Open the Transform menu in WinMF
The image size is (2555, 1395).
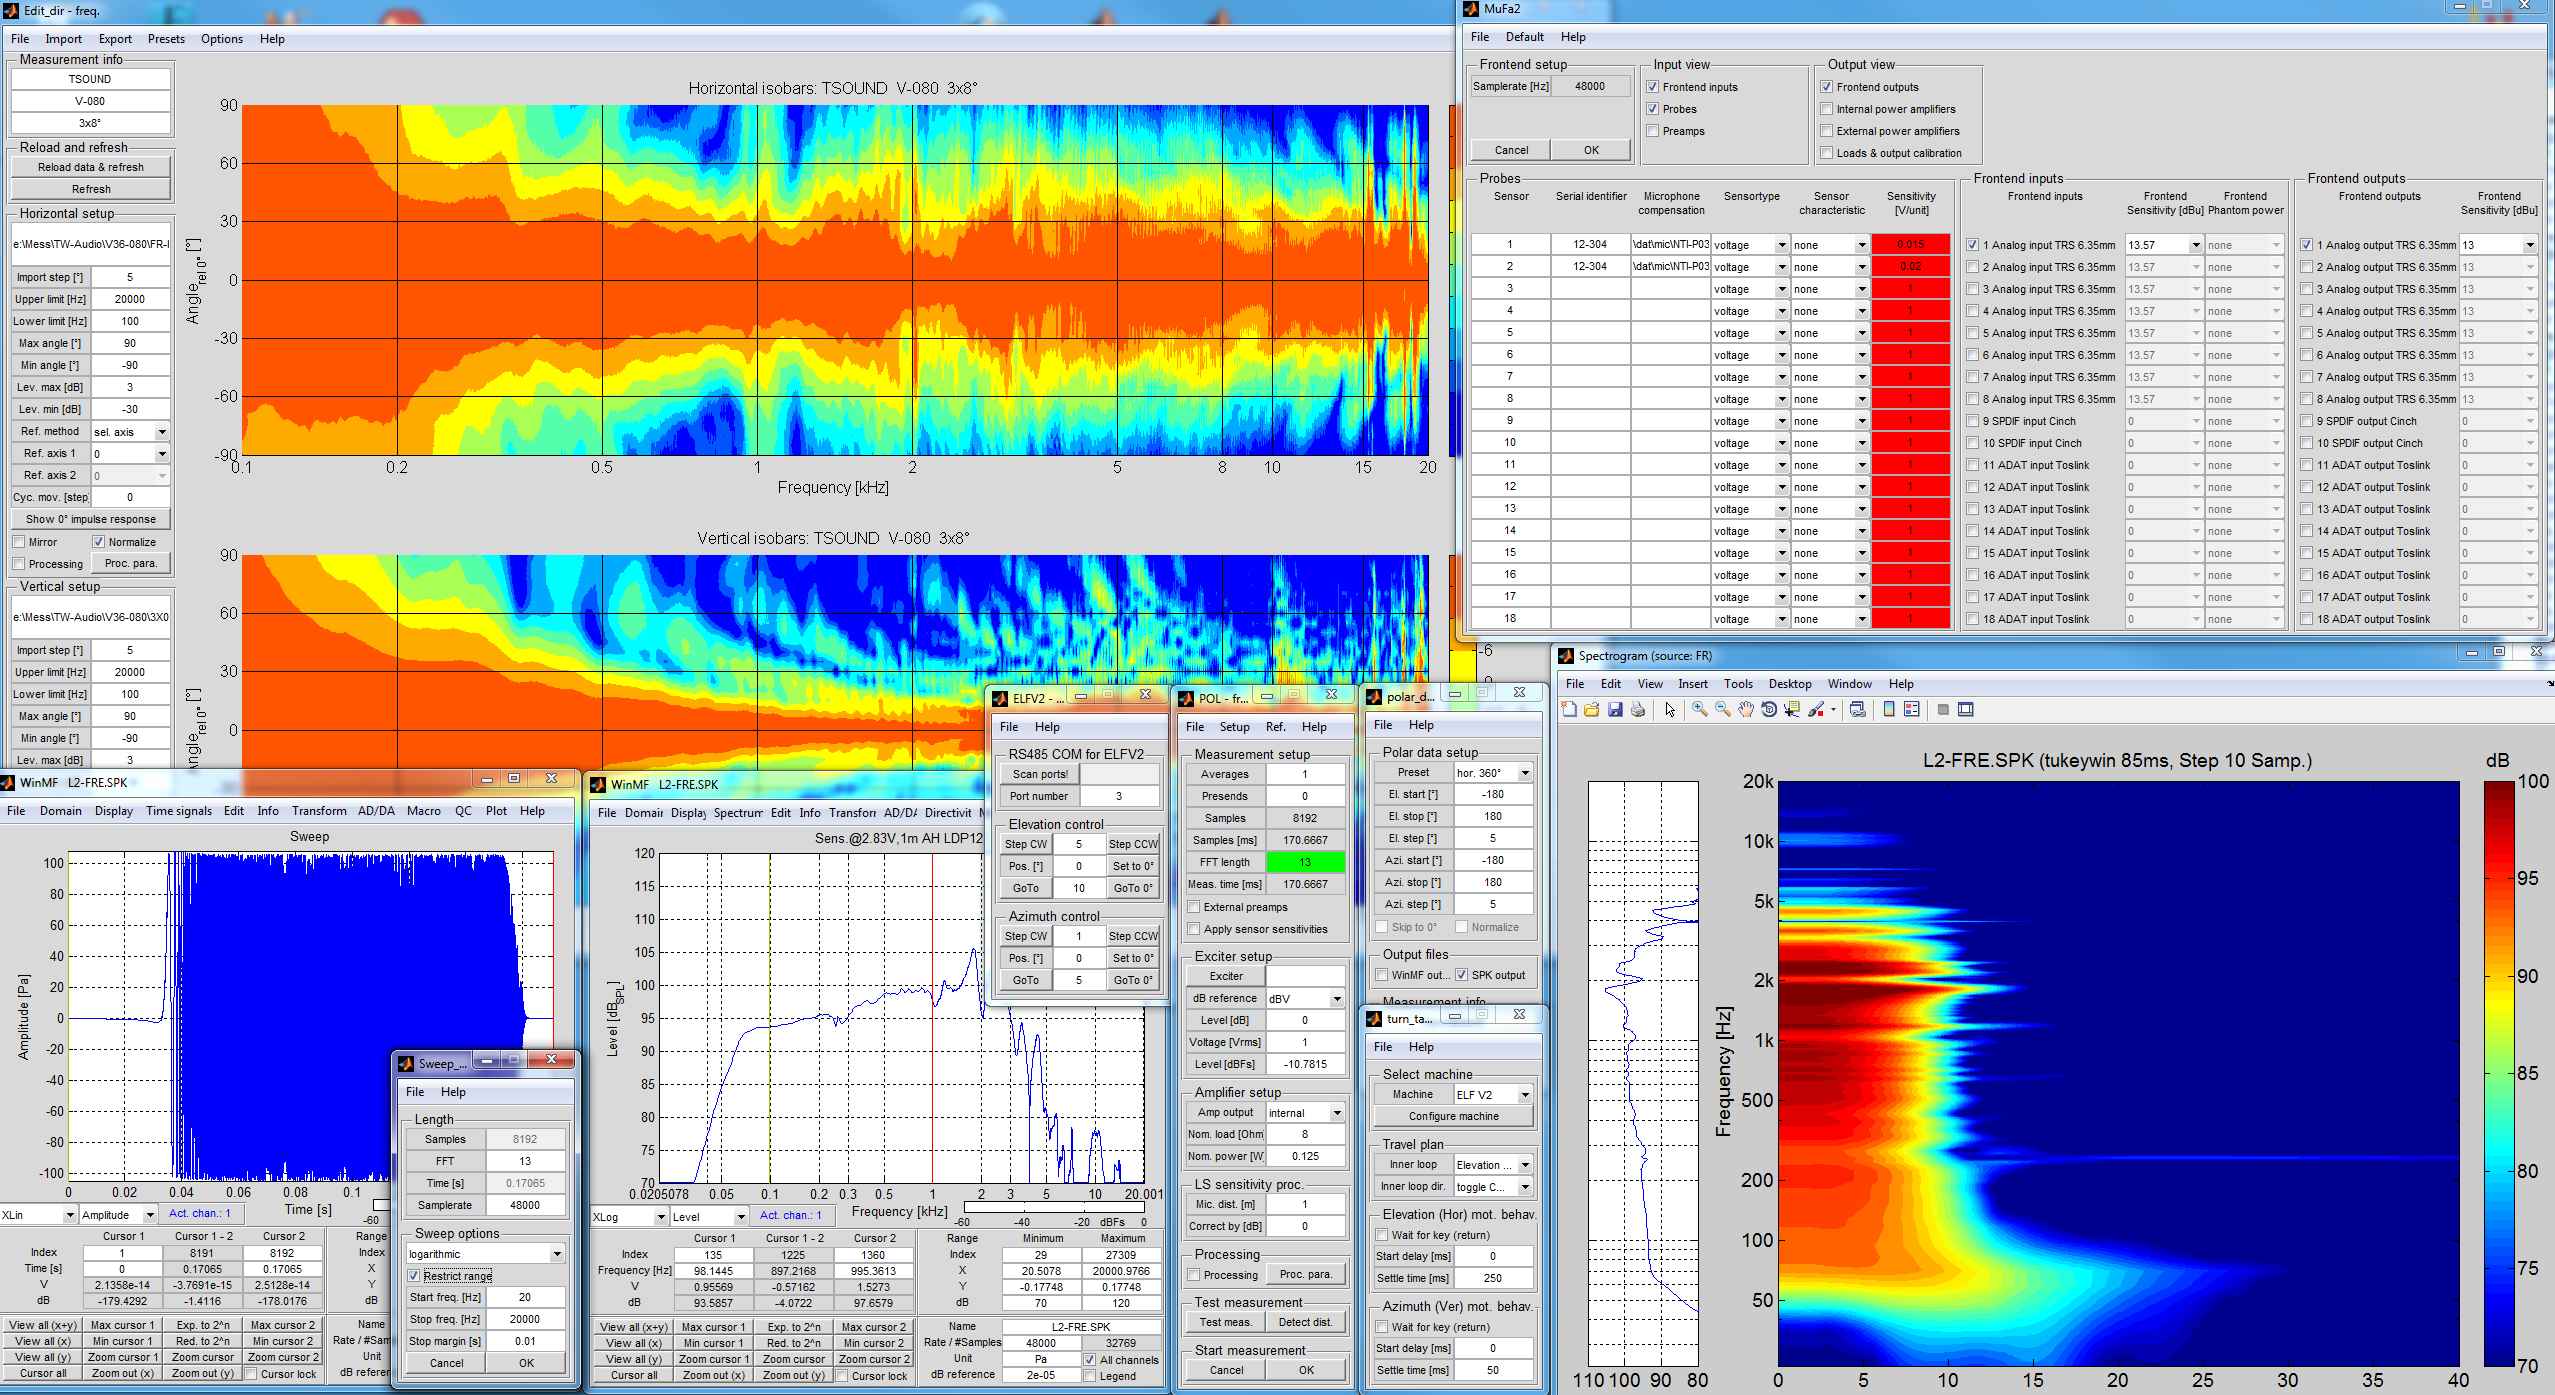(320, 811)
